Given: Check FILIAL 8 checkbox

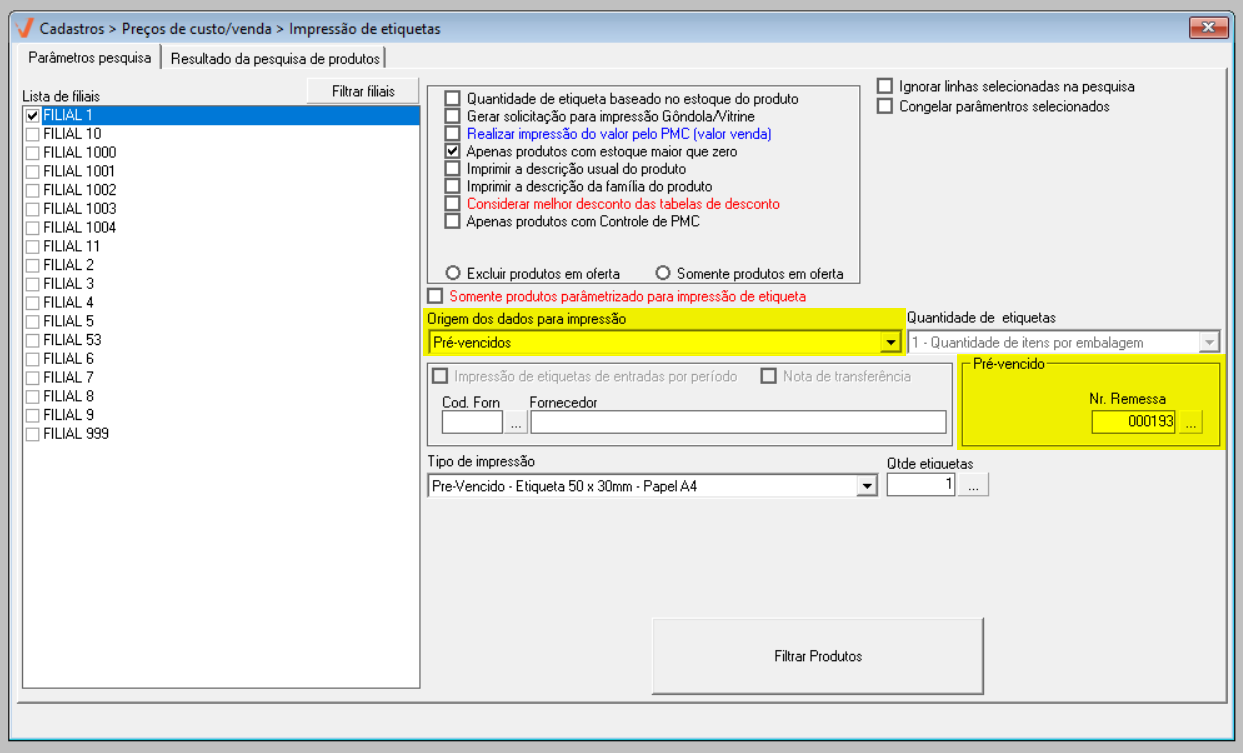Looking at the screenshot, I should (x=33, y=396).
